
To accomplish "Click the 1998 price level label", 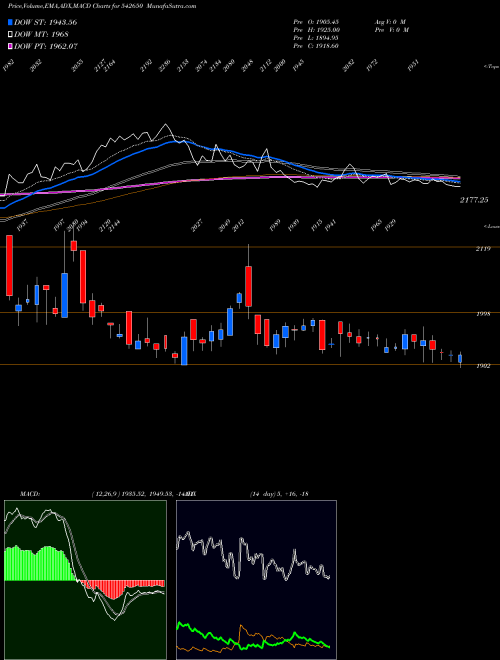I will [483, 314].
